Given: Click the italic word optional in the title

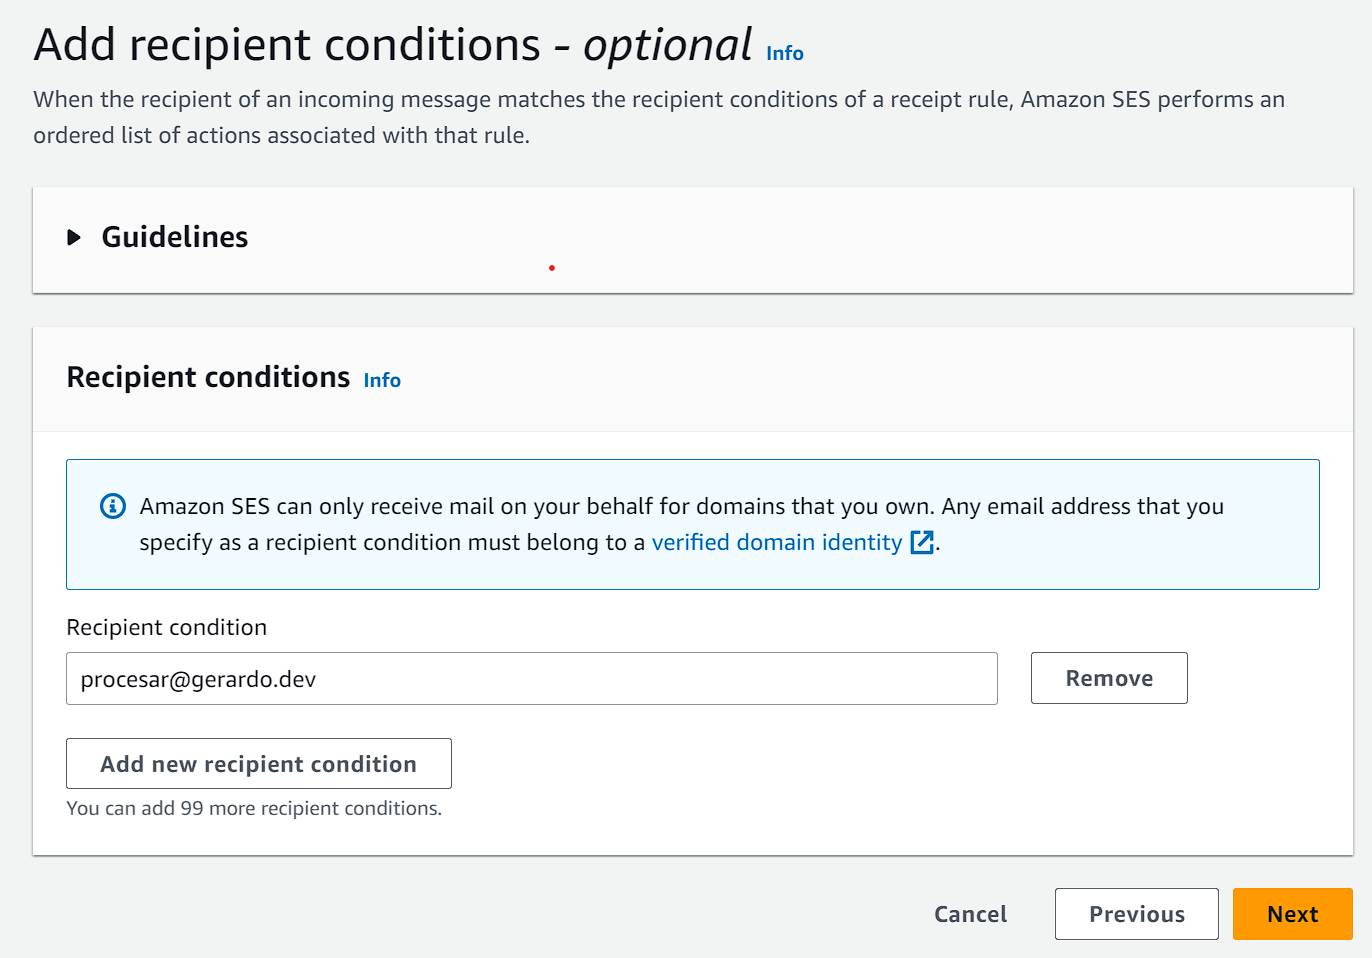Looking at the screenshot, I should [x=667, y=46].
